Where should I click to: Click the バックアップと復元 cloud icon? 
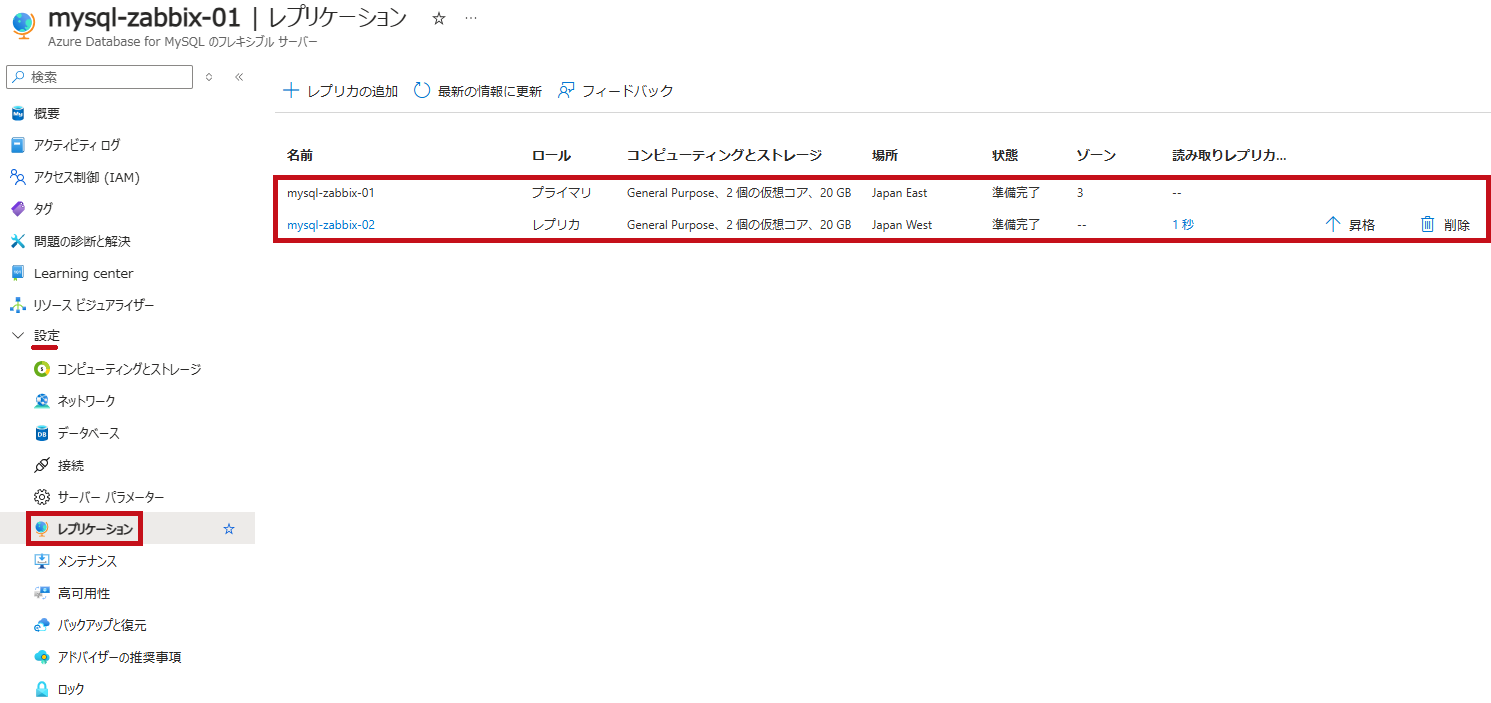click(42, 625)
